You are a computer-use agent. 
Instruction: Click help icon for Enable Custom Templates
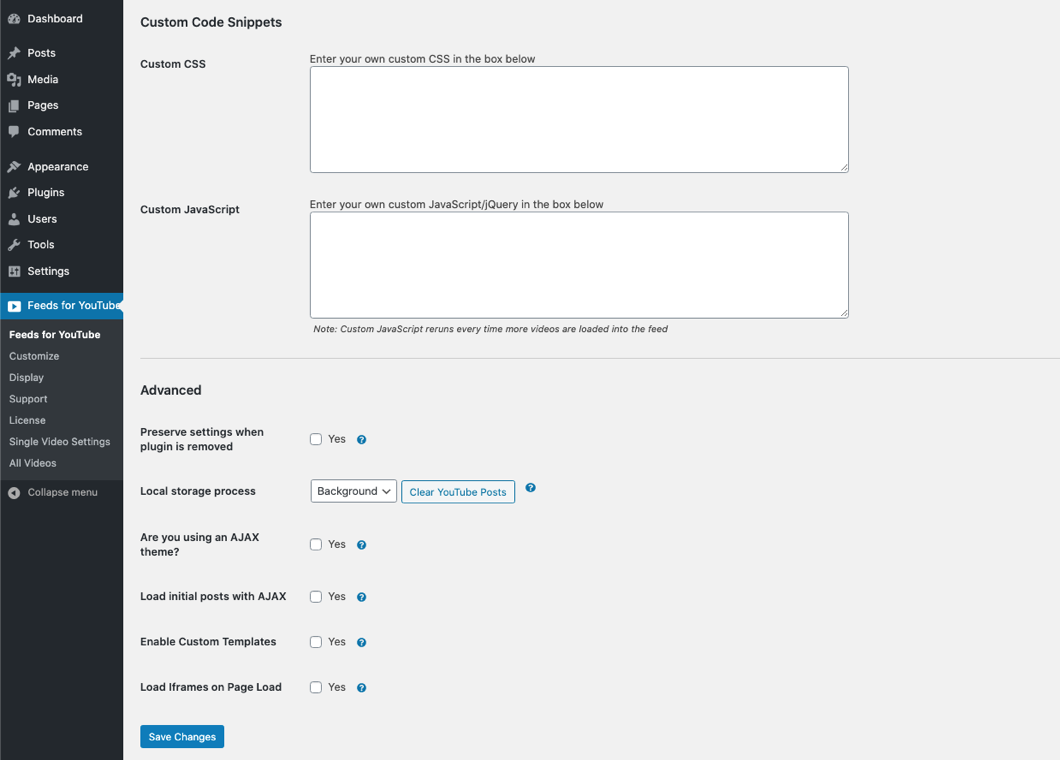tap(362, 643)
